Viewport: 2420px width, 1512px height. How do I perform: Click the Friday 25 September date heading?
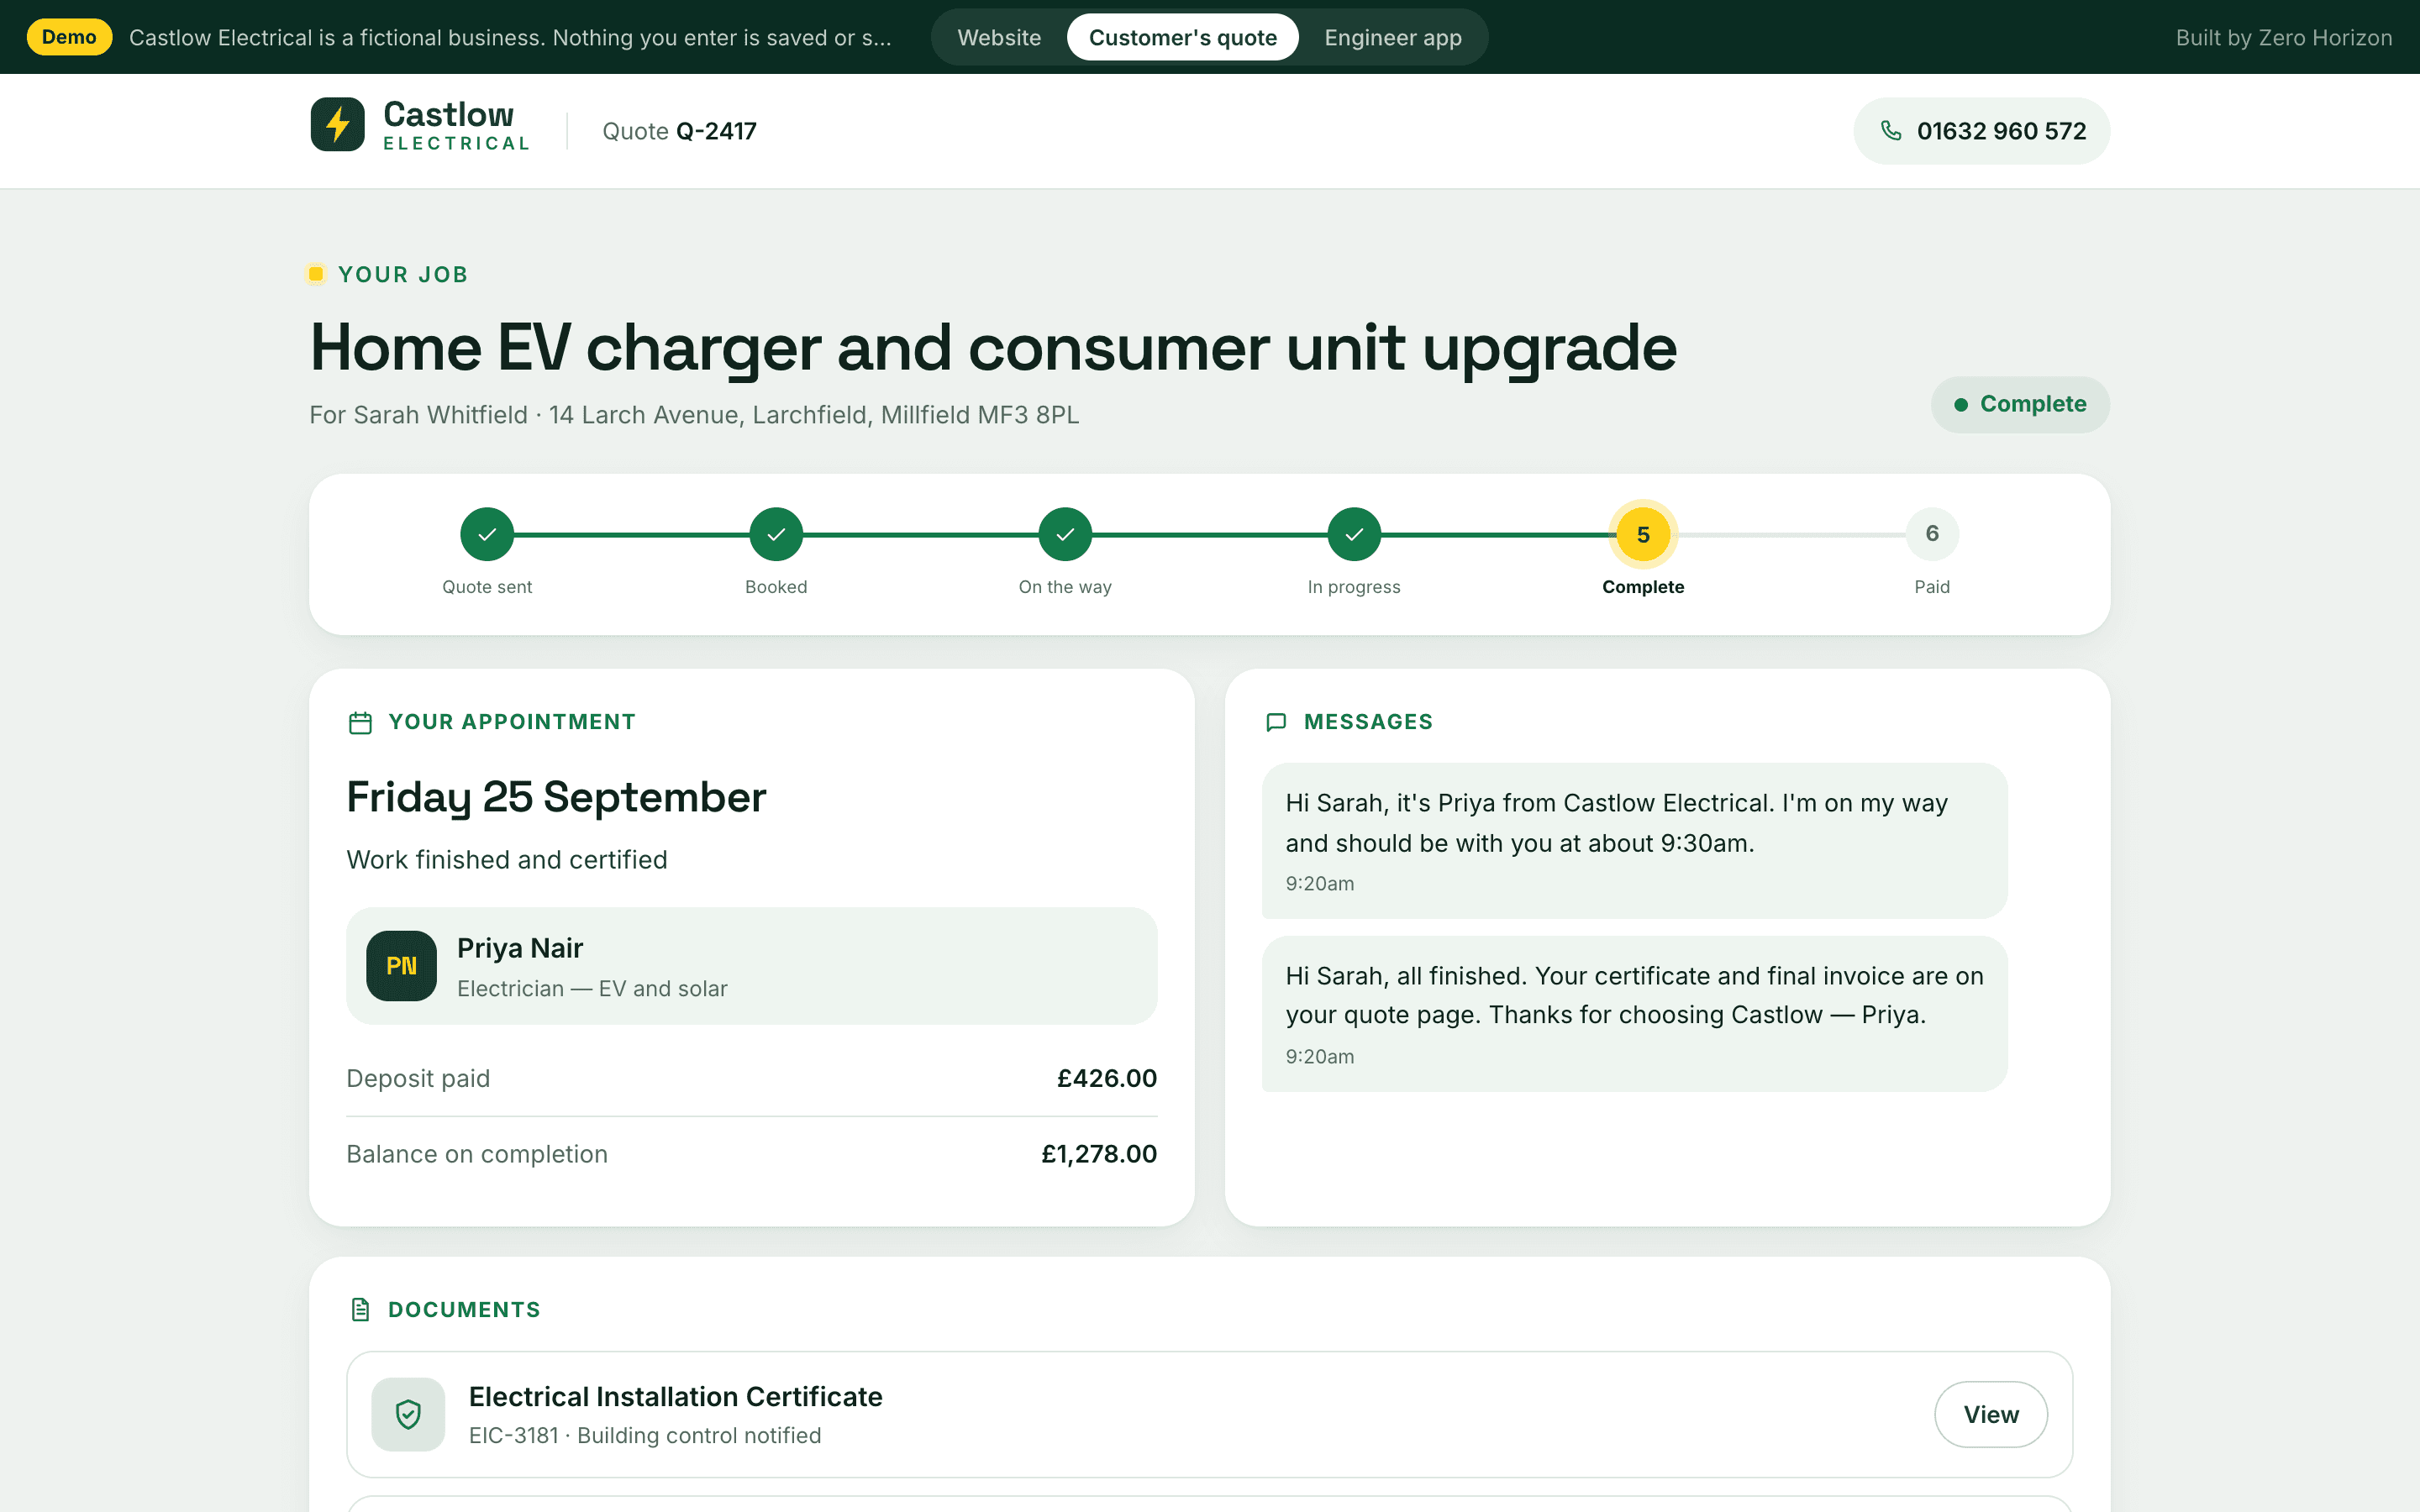[x=556, y=797]
